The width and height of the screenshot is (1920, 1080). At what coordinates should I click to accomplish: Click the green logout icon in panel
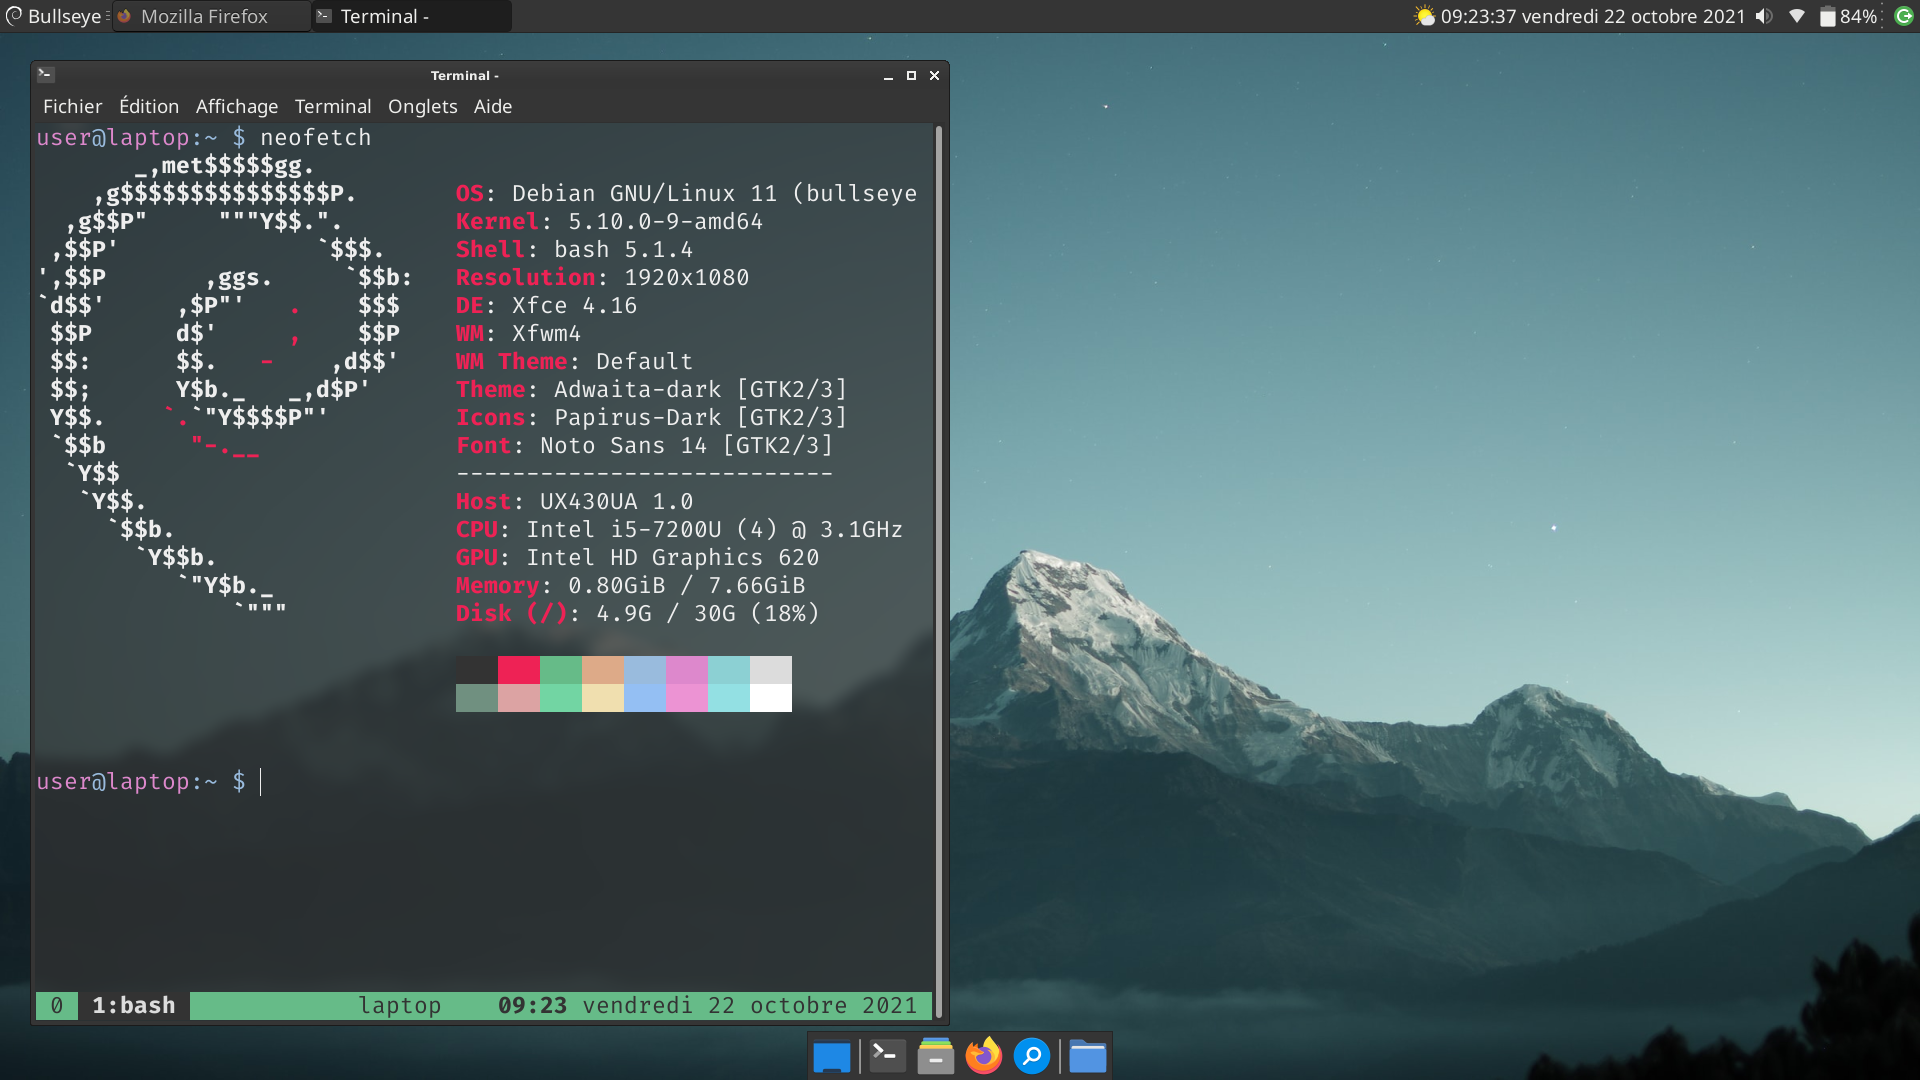click(1904, 16)
